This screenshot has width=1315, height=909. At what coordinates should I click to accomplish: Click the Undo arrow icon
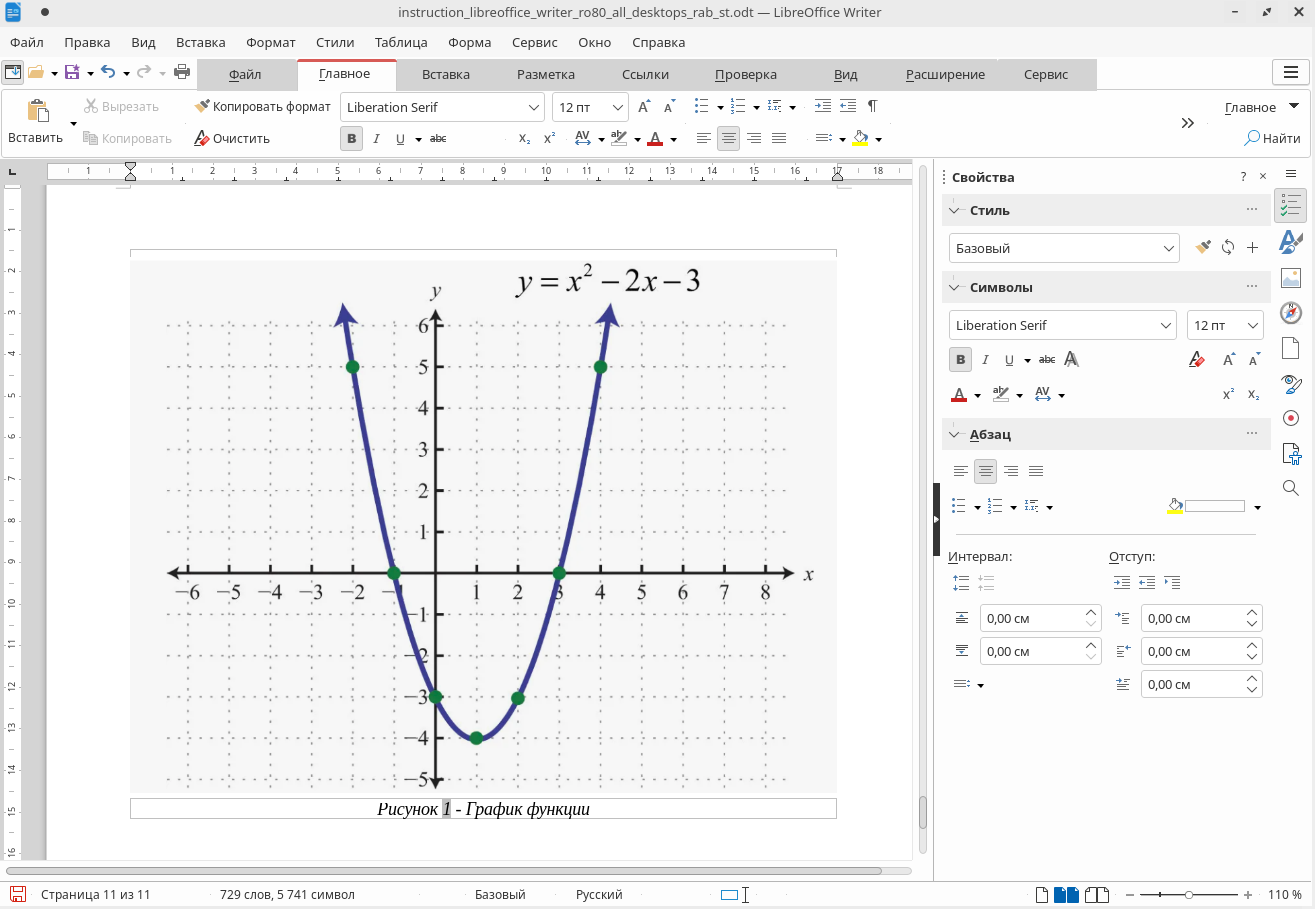pyautogui.click(x=108, y=72)
